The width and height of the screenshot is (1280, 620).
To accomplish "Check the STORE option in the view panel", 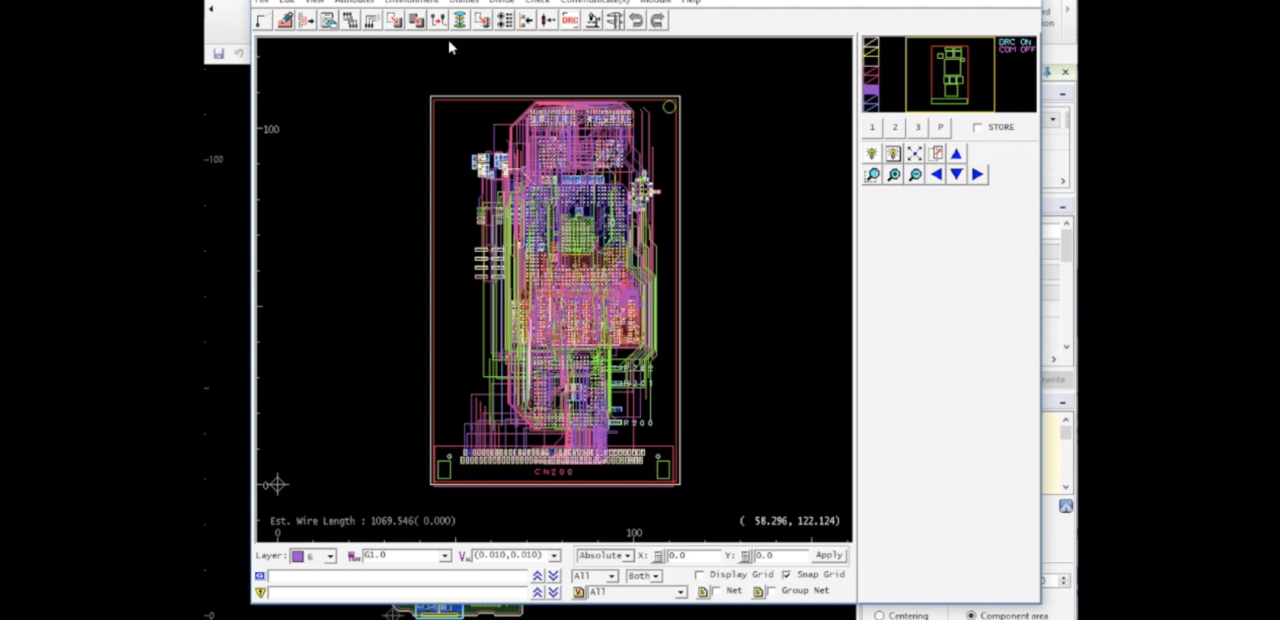I will tap(977, 127).
